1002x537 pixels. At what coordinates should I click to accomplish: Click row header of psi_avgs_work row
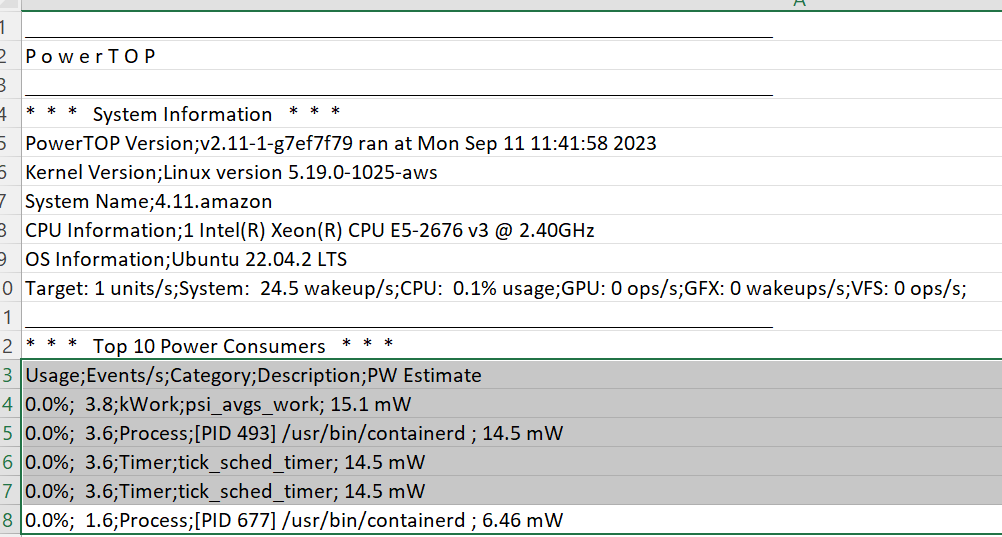8,404
